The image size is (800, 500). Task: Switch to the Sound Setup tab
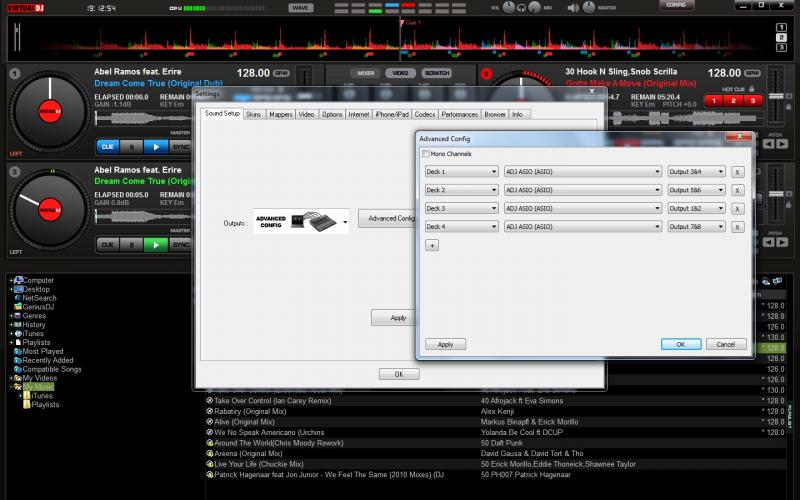[222, 114]
